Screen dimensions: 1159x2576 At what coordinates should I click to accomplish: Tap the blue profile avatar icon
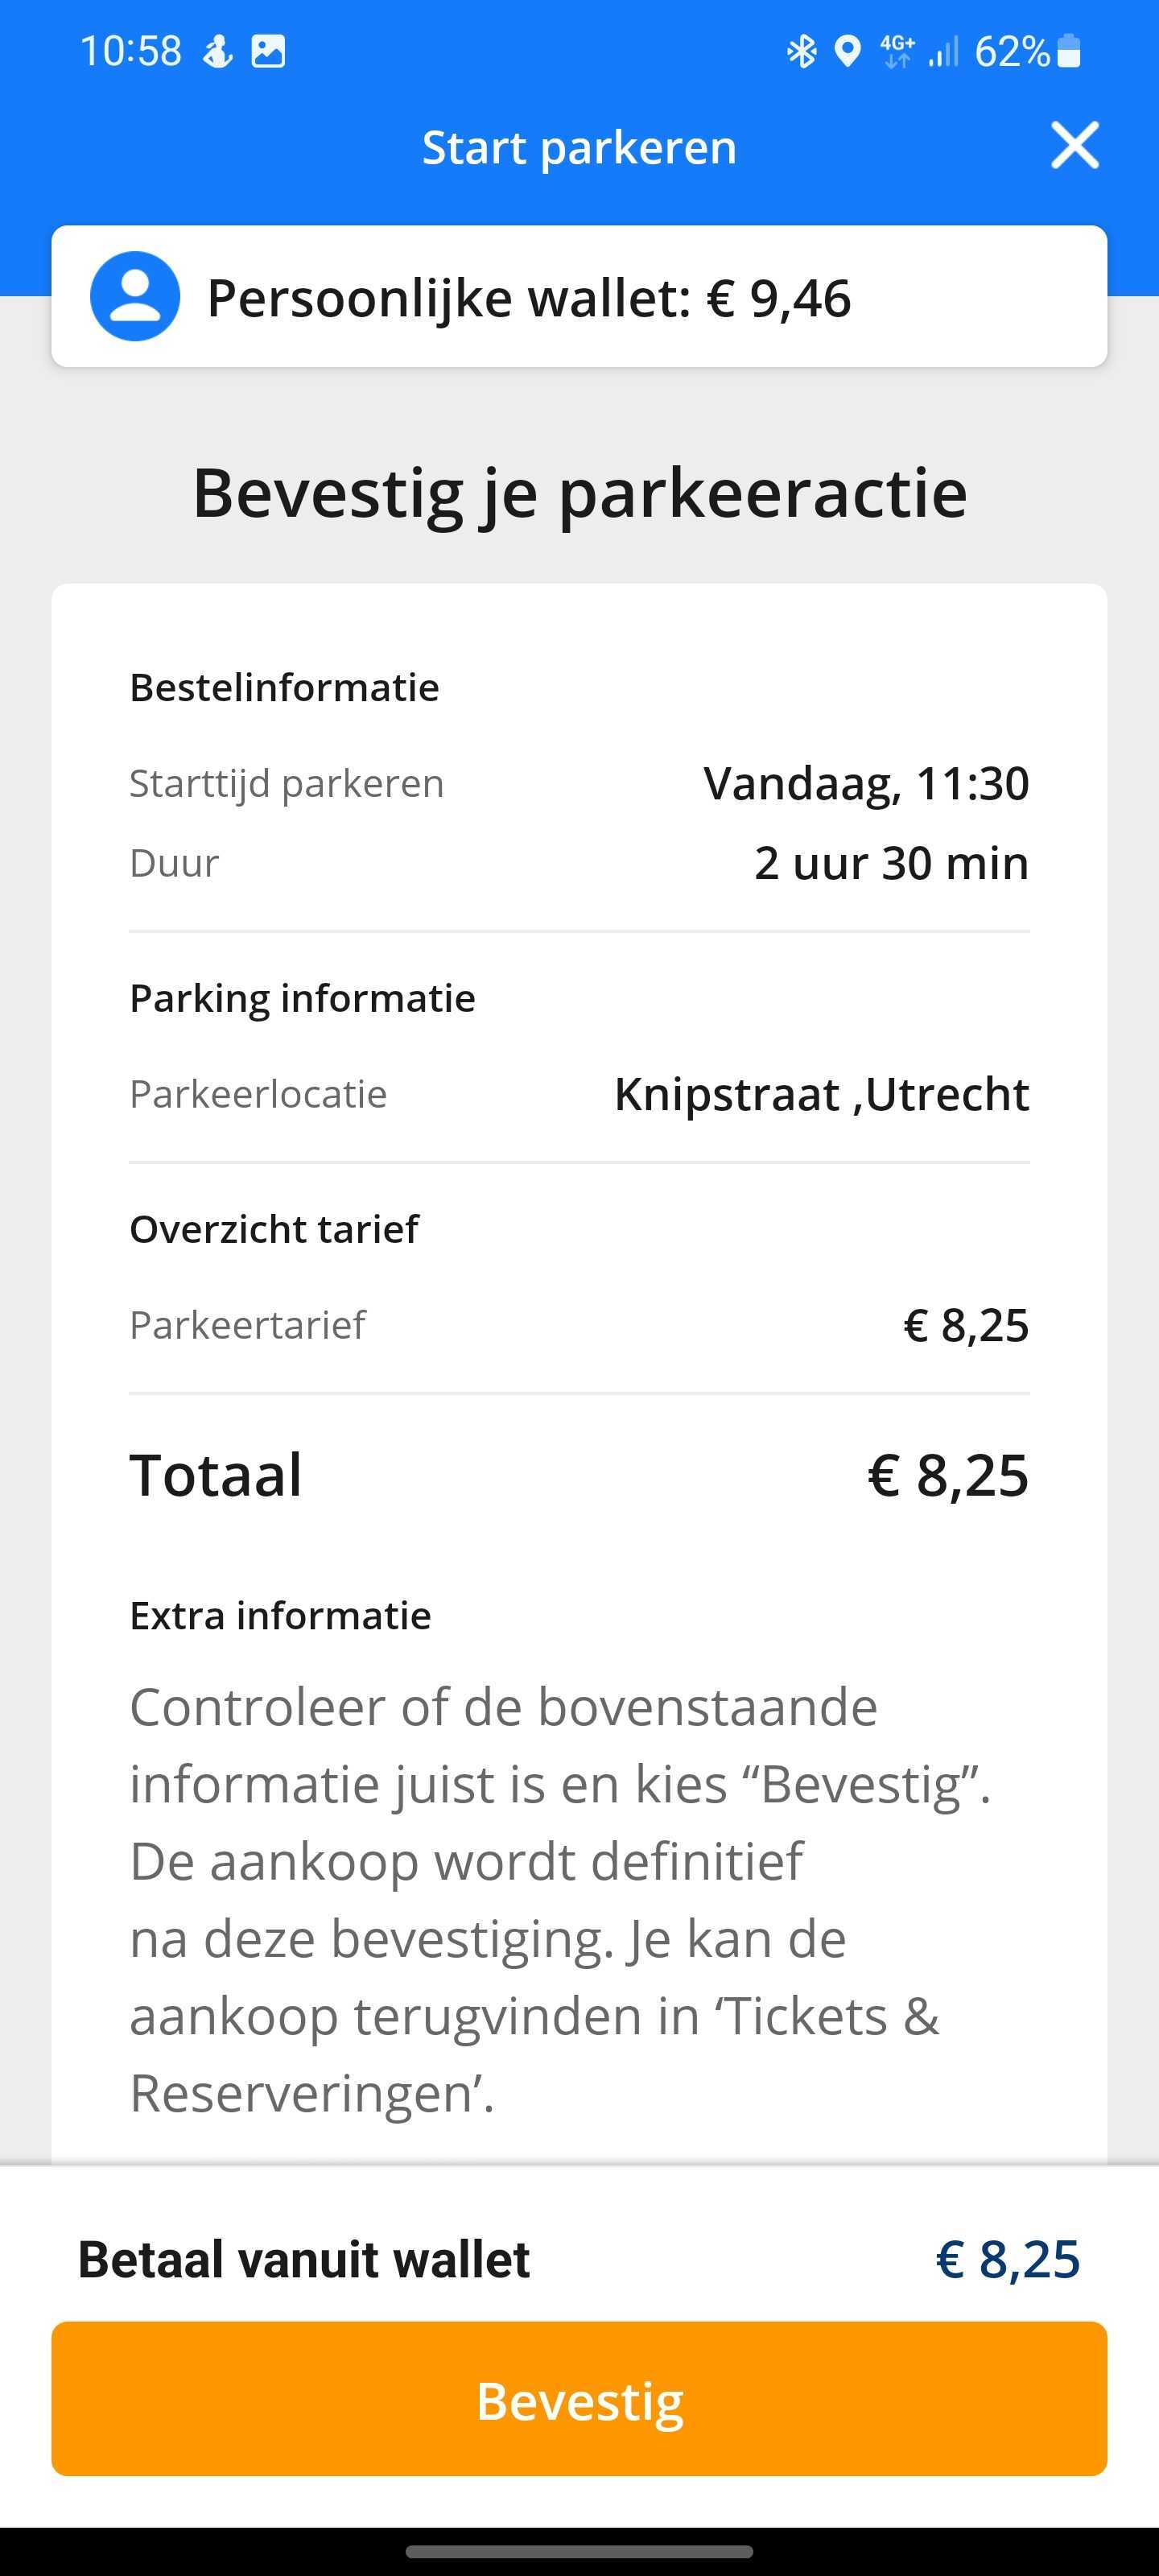coord(135,296)
